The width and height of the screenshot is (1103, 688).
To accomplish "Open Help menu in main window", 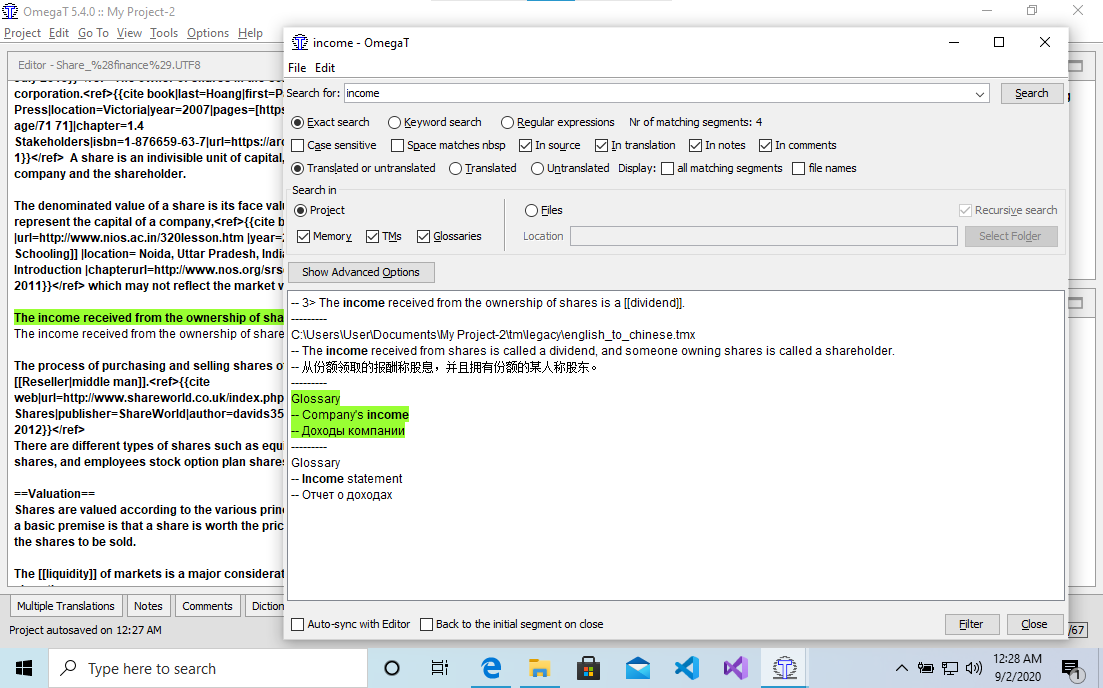I will [x=250, y=33].
